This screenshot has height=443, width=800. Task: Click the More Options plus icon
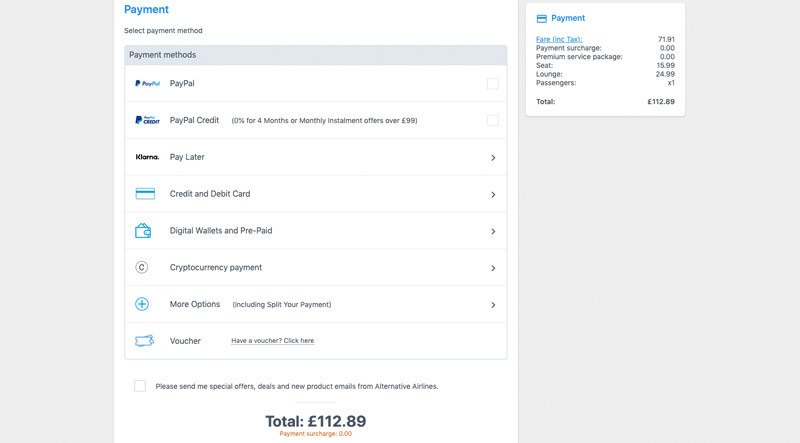point(142,304)
